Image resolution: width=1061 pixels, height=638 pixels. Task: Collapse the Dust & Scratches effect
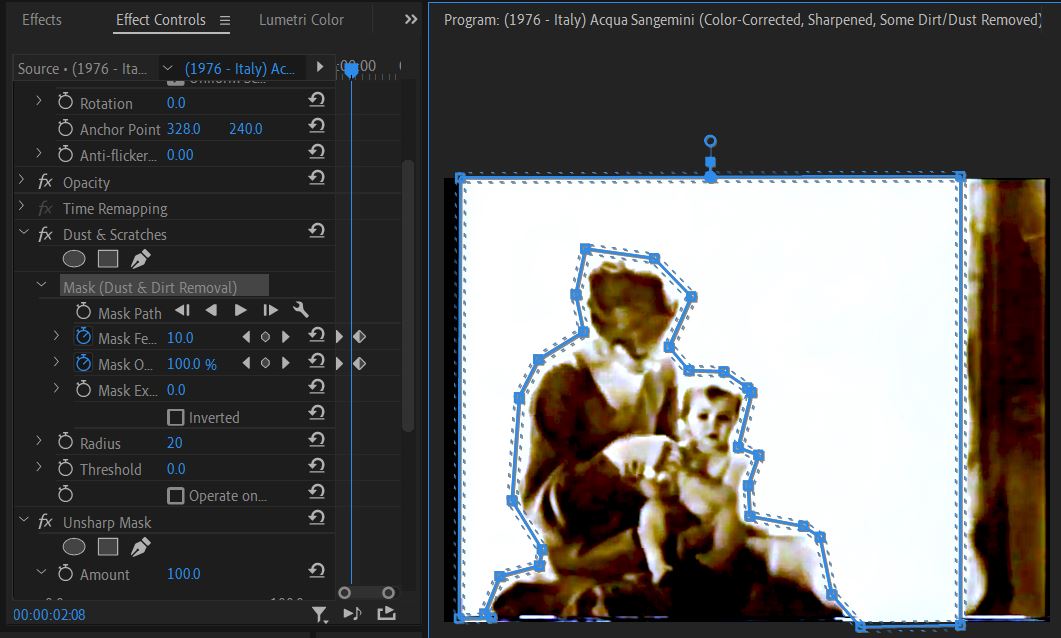pos(24,232)
